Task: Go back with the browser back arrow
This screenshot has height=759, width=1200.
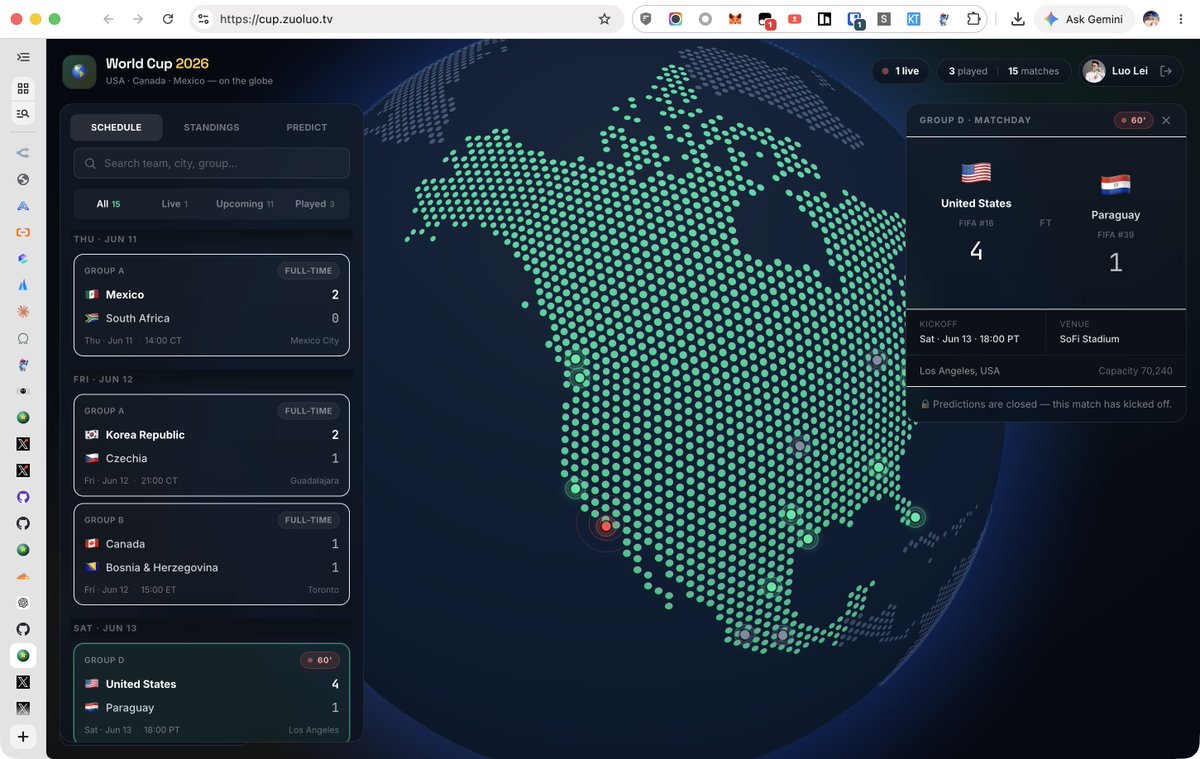Action: (x=108, y=19)
